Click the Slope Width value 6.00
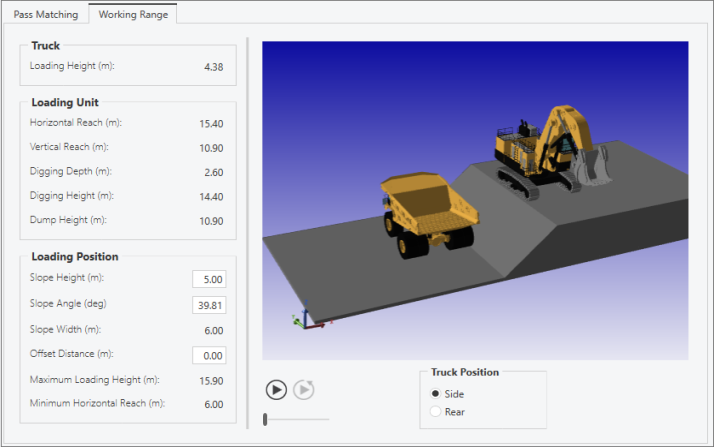This screenshot has width=714, height=447. tap(214, 330)
